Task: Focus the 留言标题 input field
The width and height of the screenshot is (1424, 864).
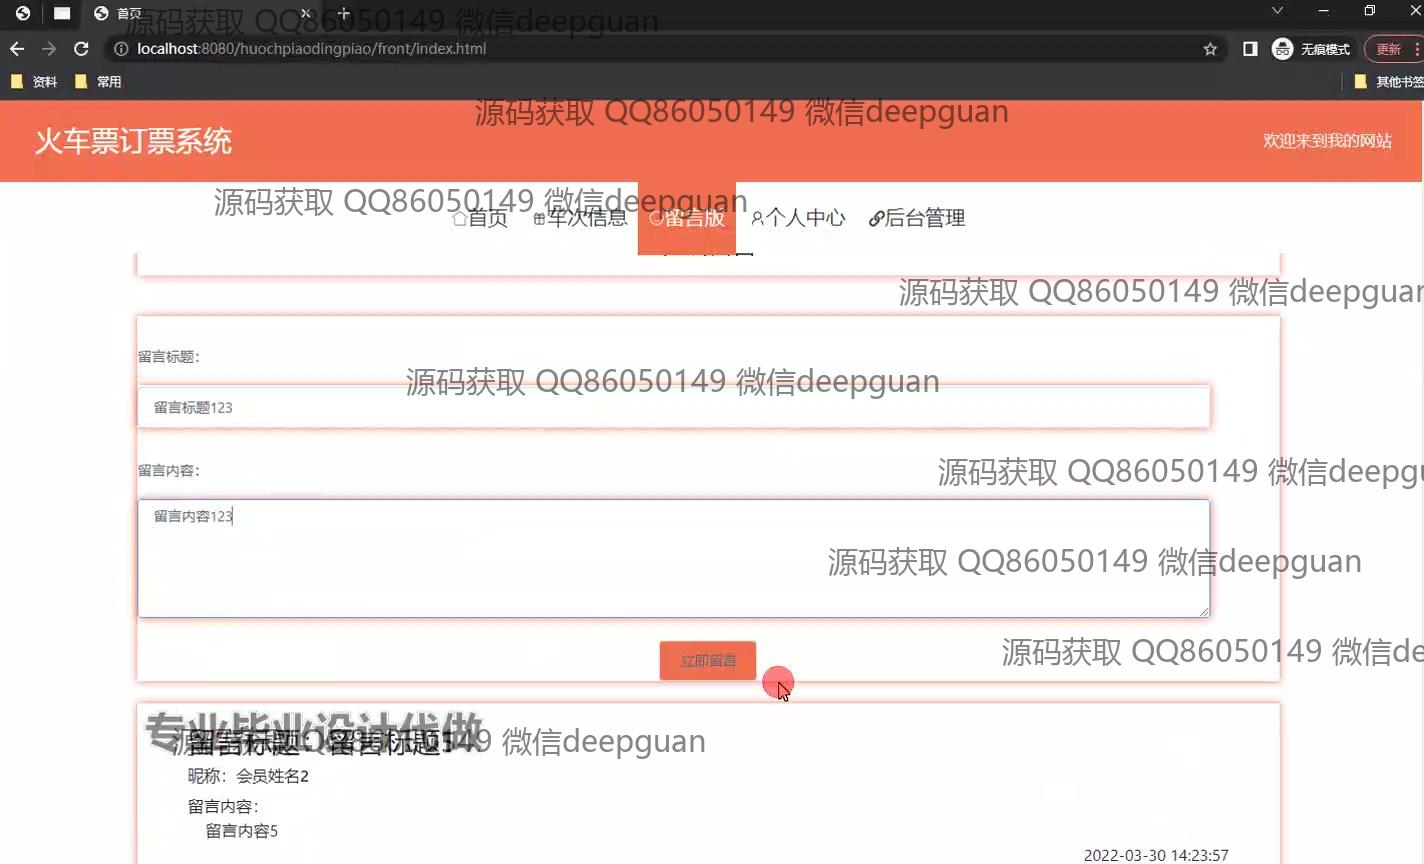Action: [673, 408]
